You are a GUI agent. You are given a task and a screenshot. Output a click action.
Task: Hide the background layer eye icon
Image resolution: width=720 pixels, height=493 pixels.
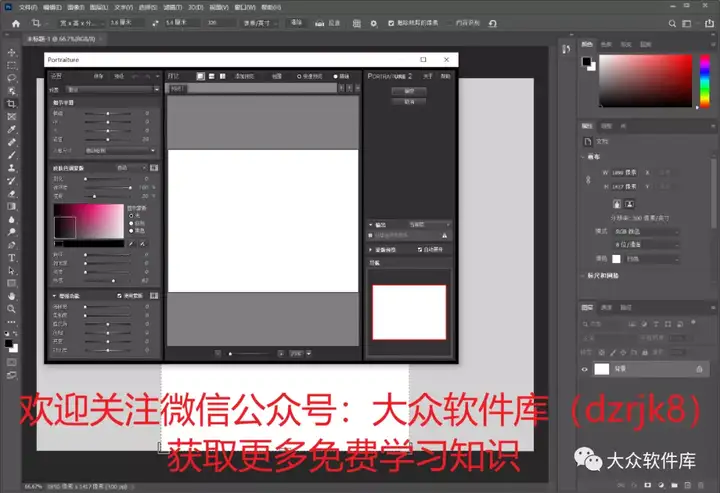pyautogui.click(x=585, y=369)
